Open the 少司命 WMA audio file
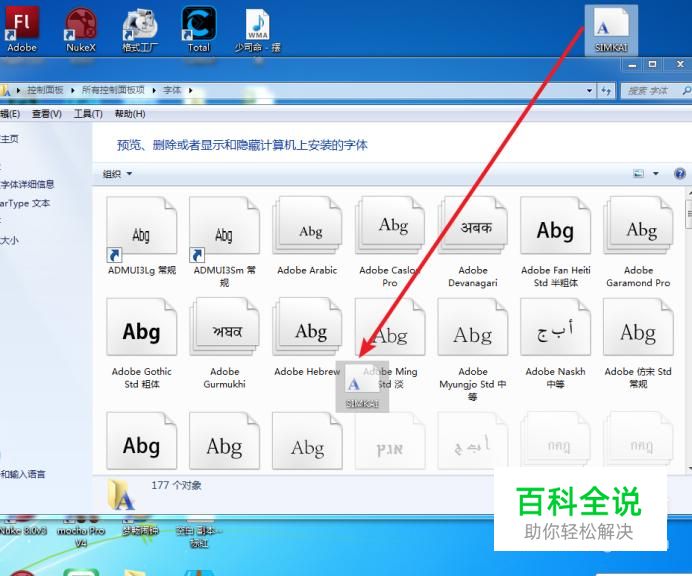Image resolution: width=692 pixels, height=576 pixels. pyautogui.click(x=257, y=30)
